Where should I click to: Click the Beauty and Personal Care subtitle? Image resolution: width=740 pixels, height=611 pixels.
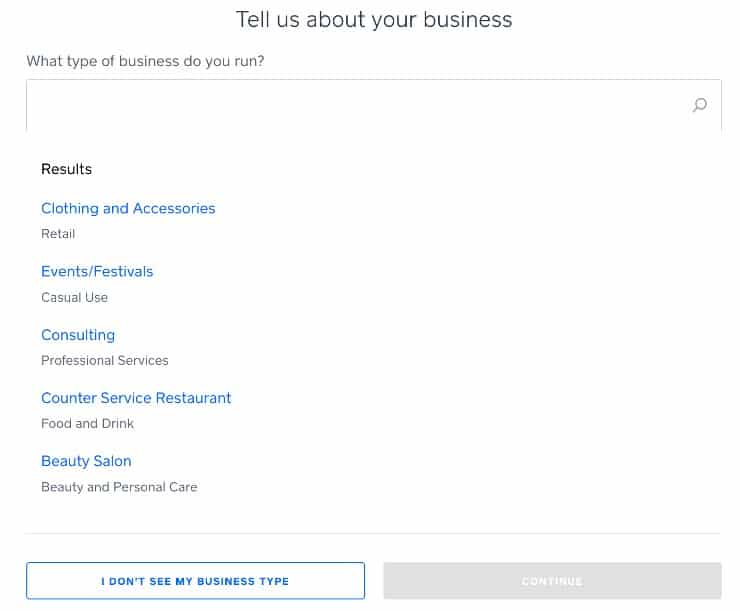(x=119, y=487)
